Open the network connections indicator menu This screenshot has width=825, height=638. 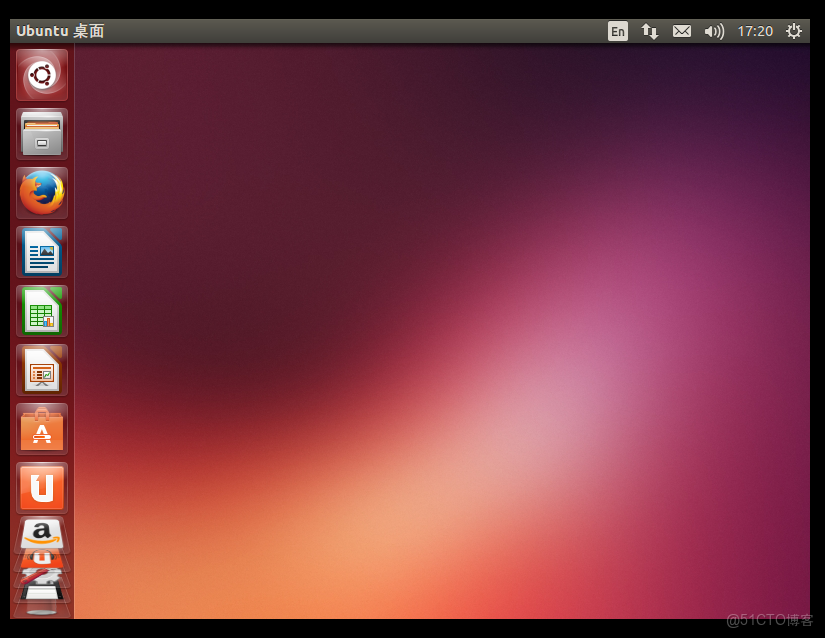[650, 31]
